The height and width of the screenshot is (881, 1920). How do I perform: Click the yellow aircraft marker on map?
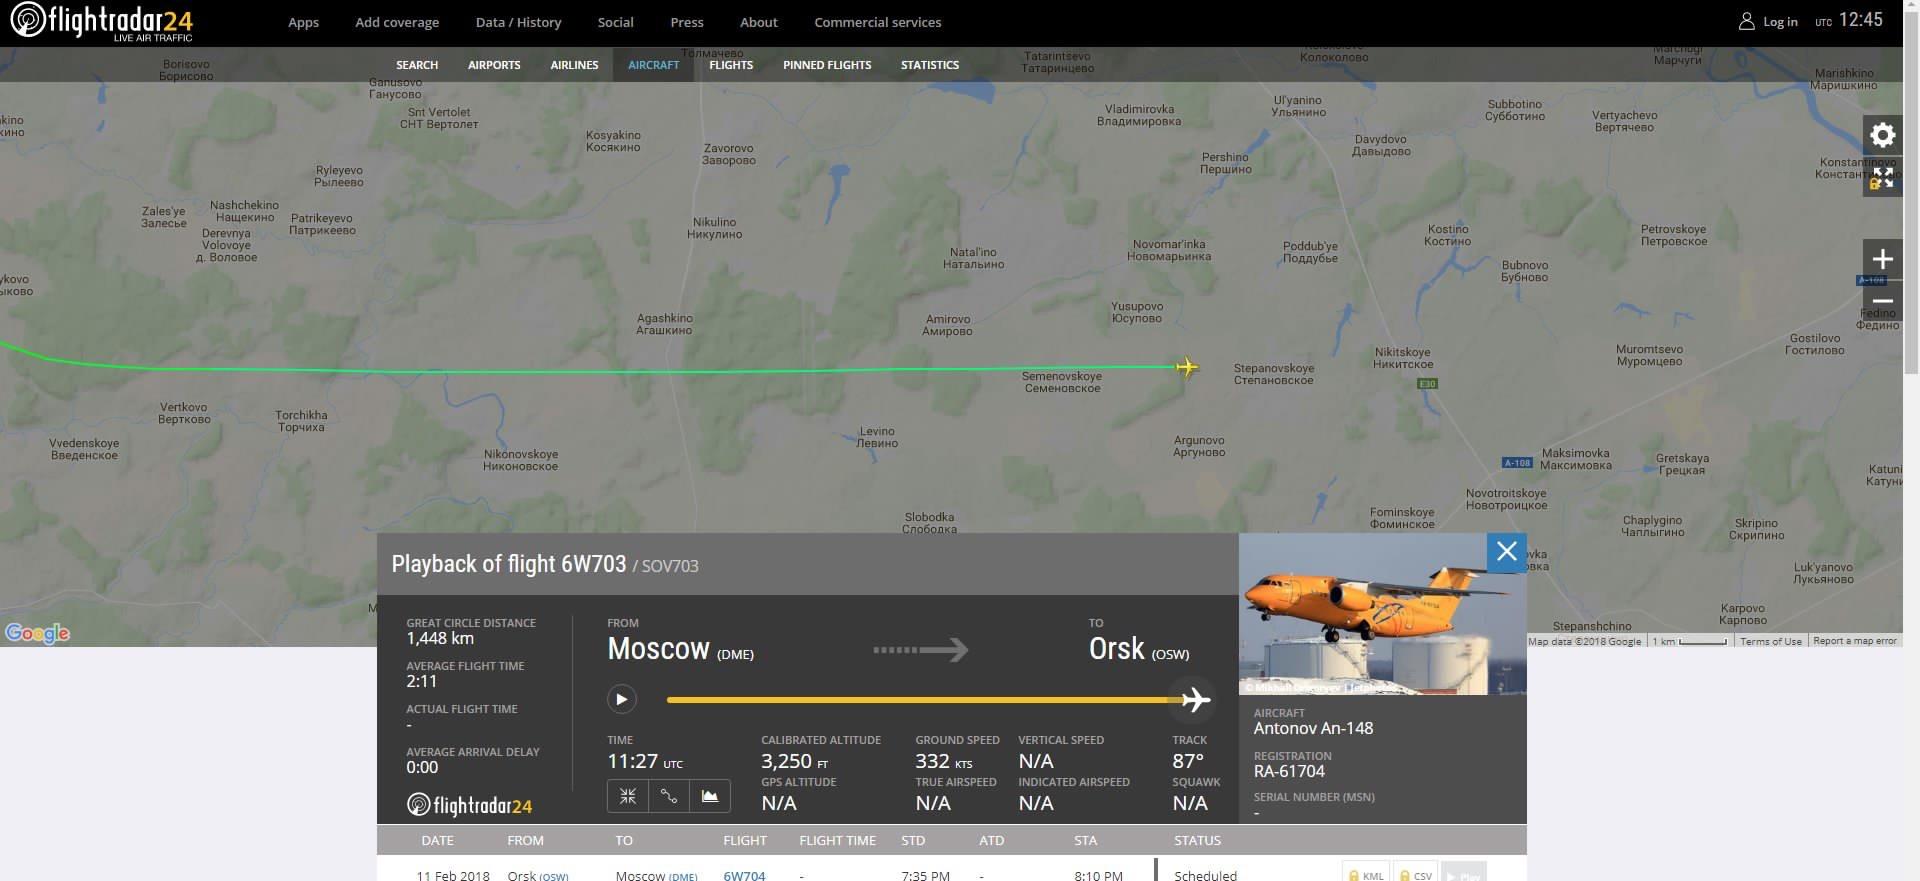pyautogui.click(x=1187, y=367)
